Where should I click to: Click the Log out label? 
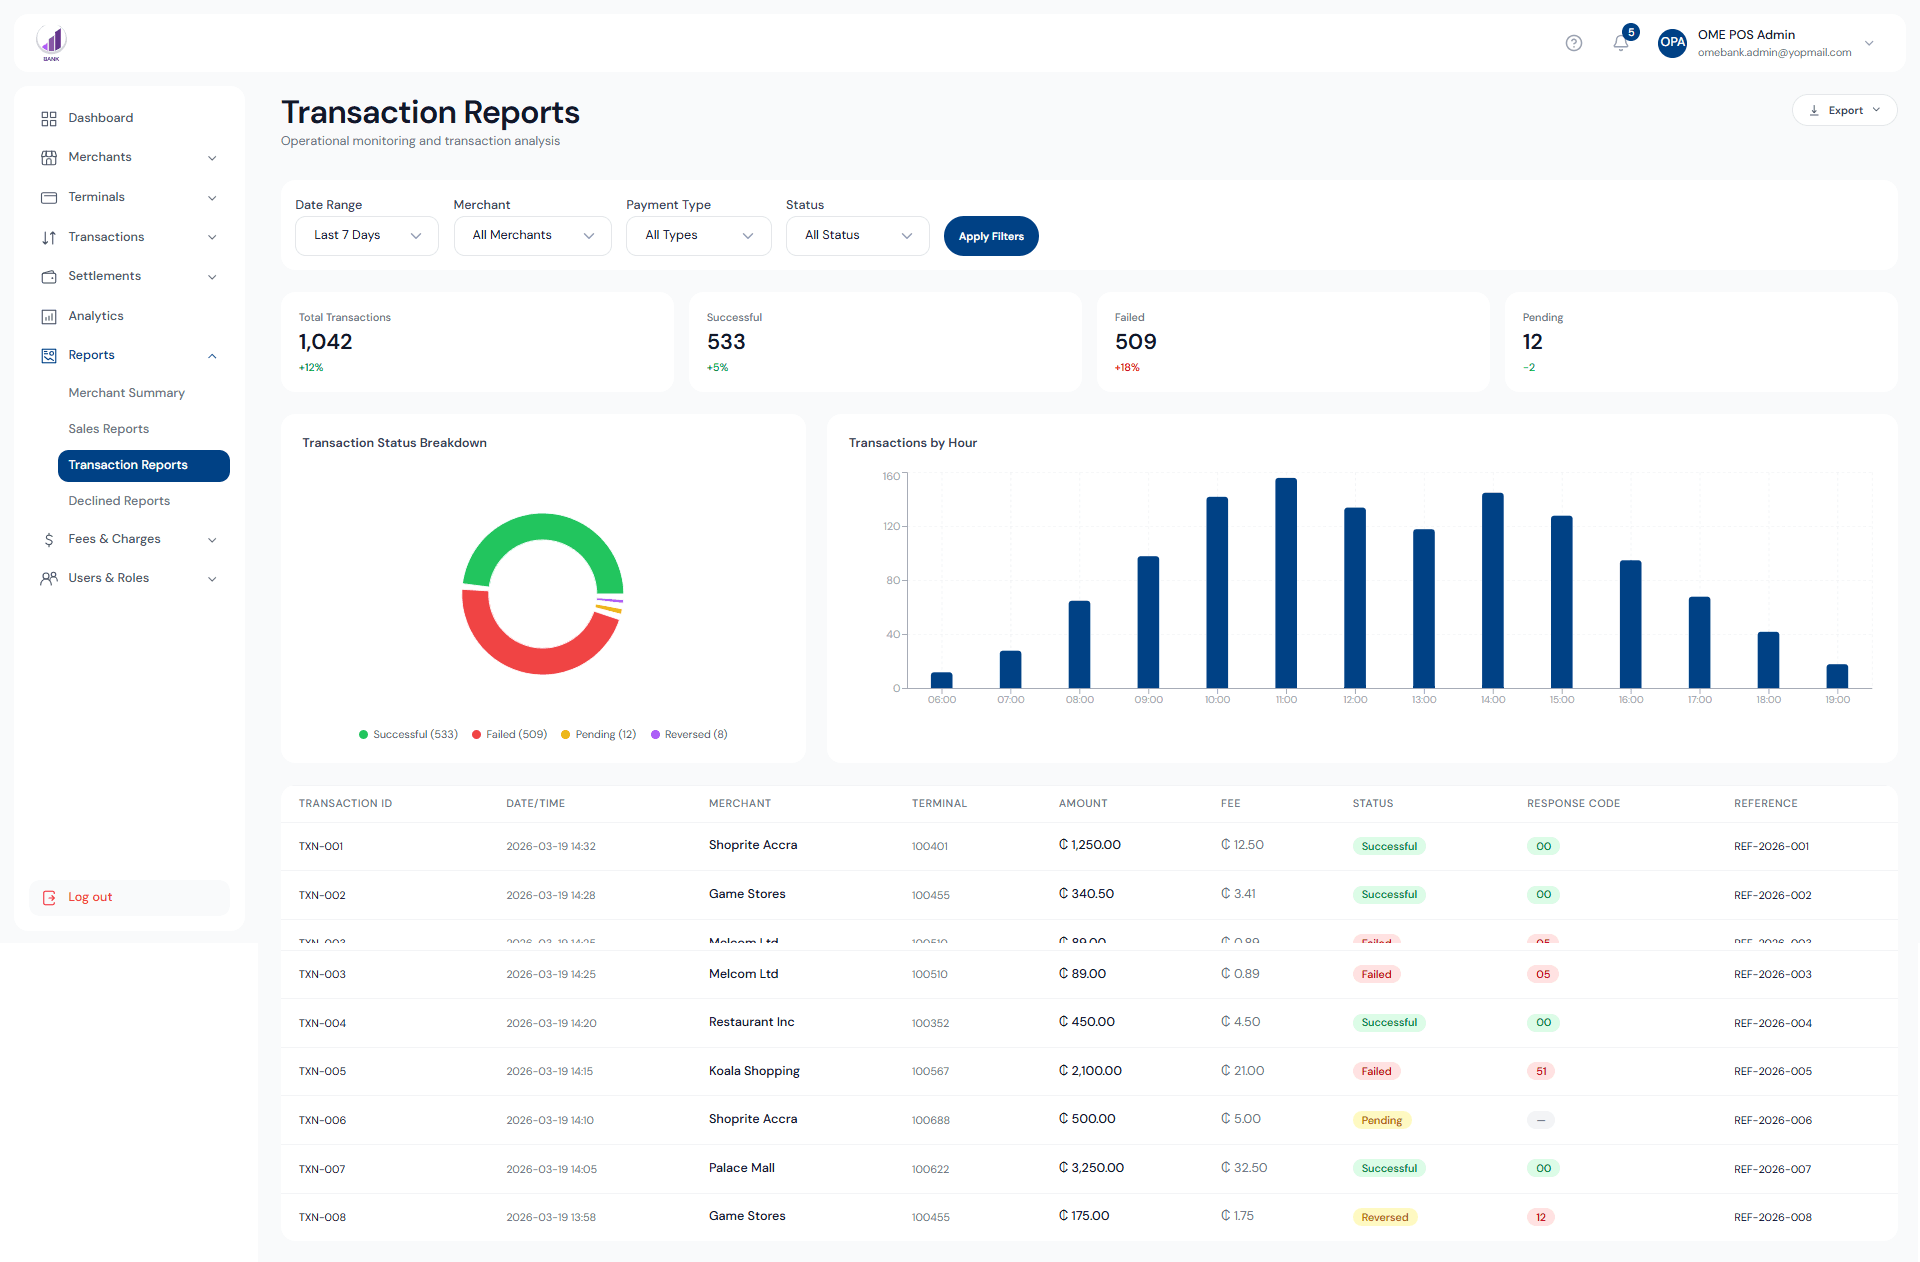90,898
